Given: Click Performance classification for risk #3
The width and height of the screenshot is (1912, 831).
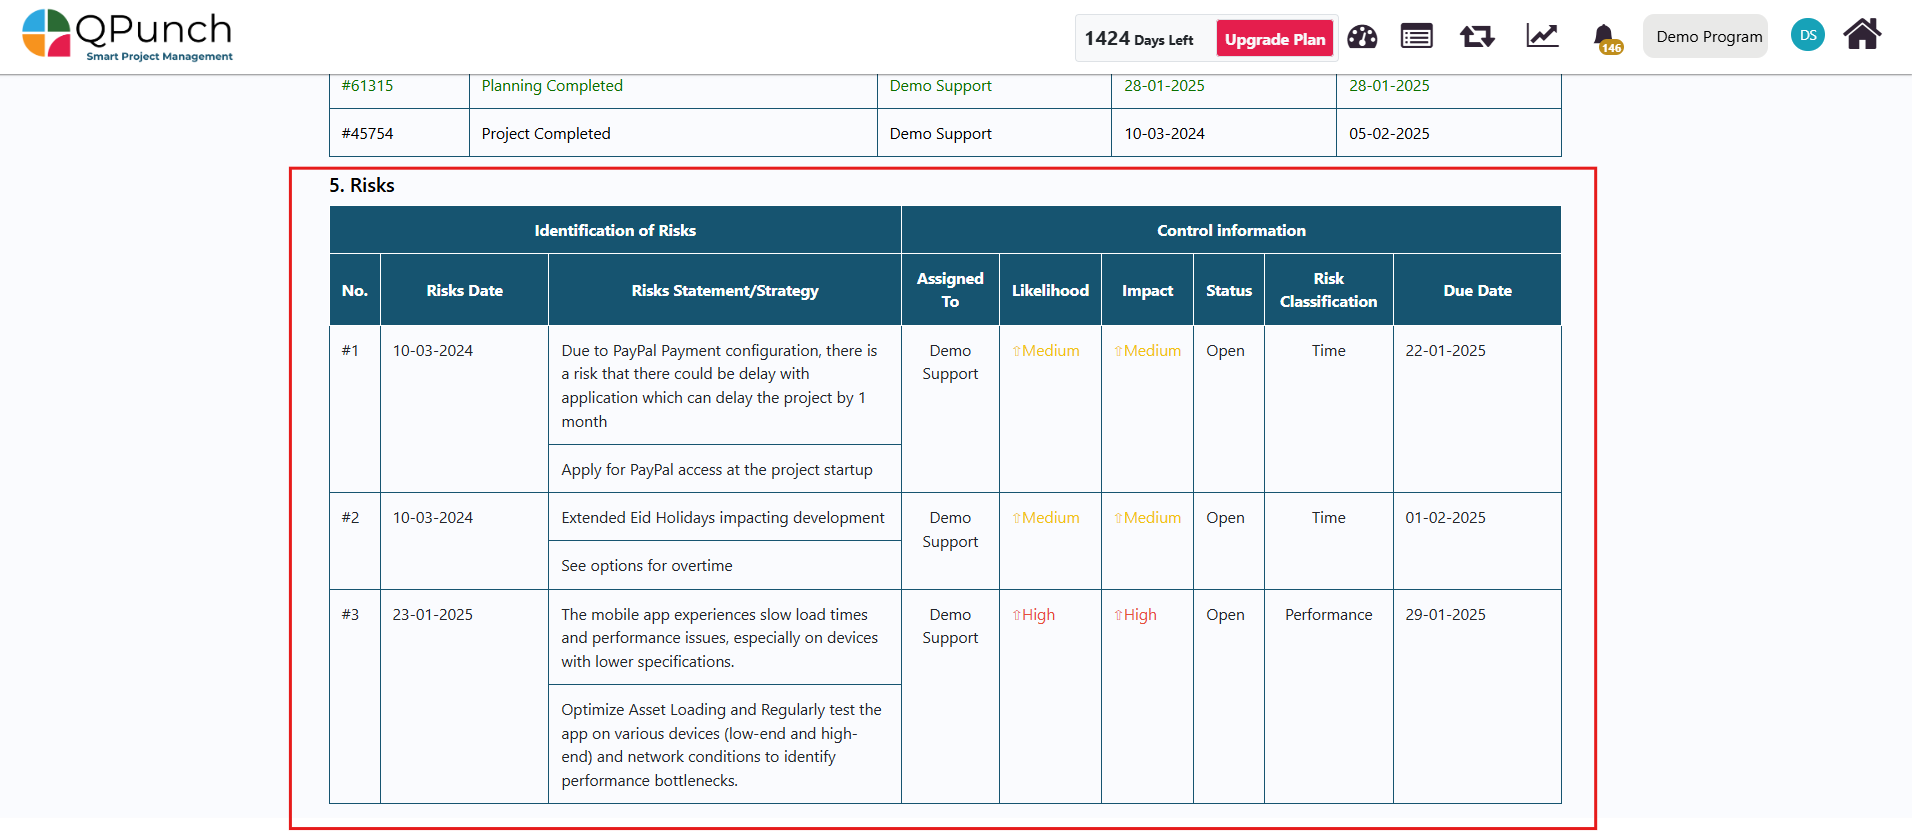Looking at the screenshot, I should click(x=1328, y=615).
